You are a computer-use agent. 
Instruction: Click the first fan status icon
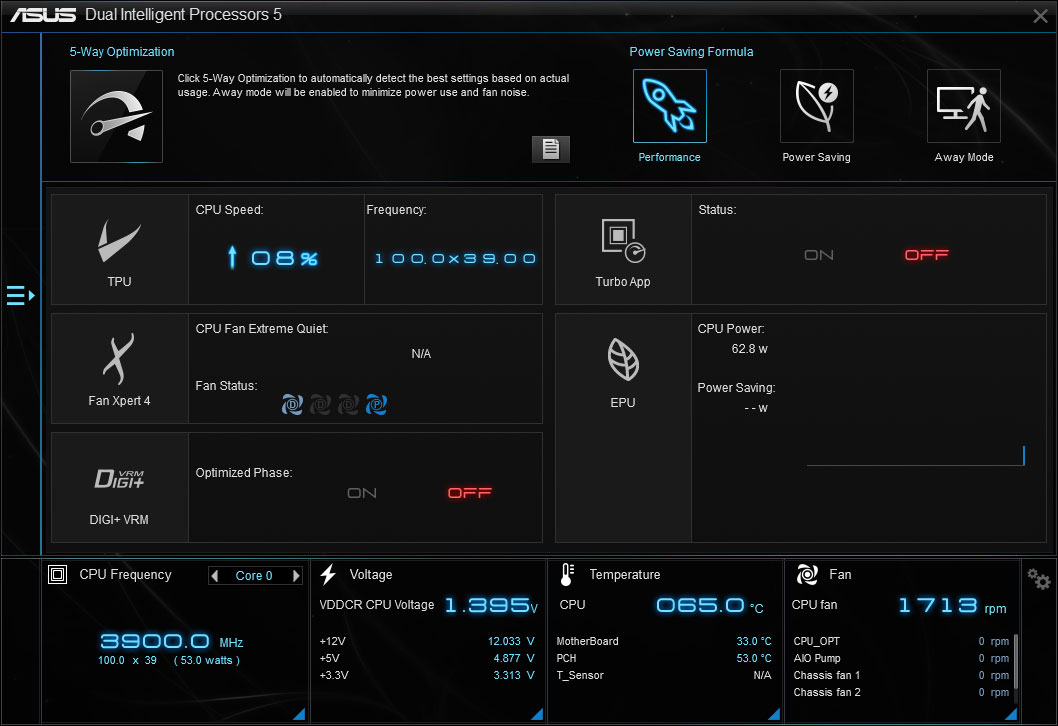click(292, 404)
